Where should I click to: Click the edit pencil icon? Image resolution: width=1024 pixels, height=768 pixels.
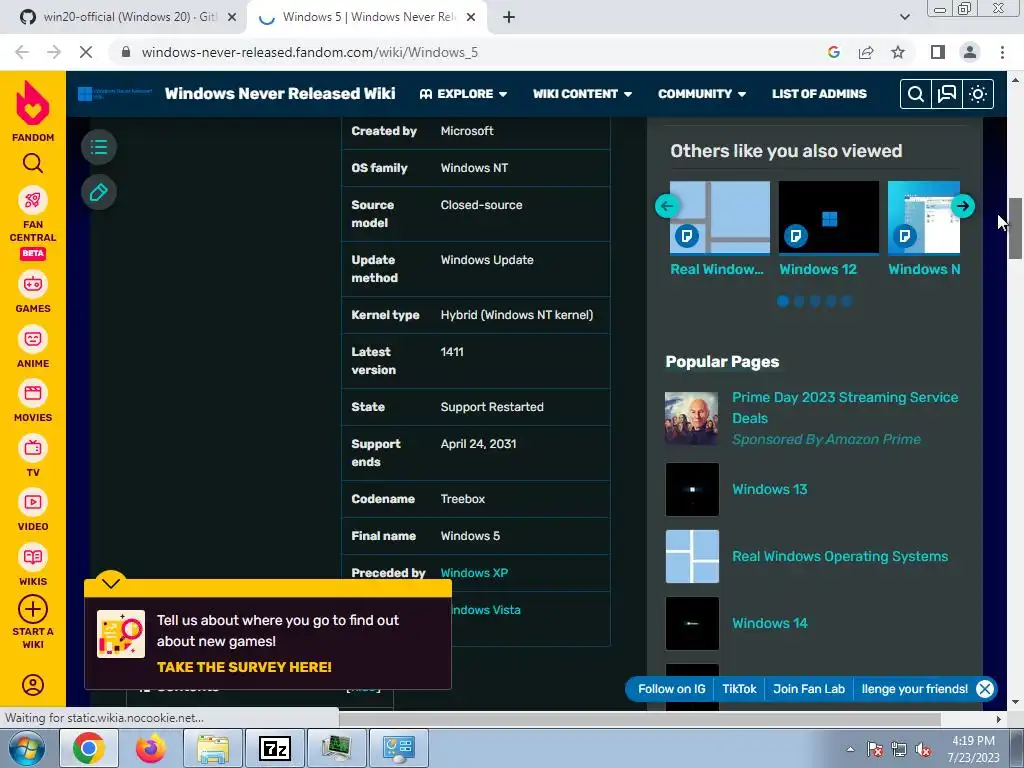pos(99,193)
